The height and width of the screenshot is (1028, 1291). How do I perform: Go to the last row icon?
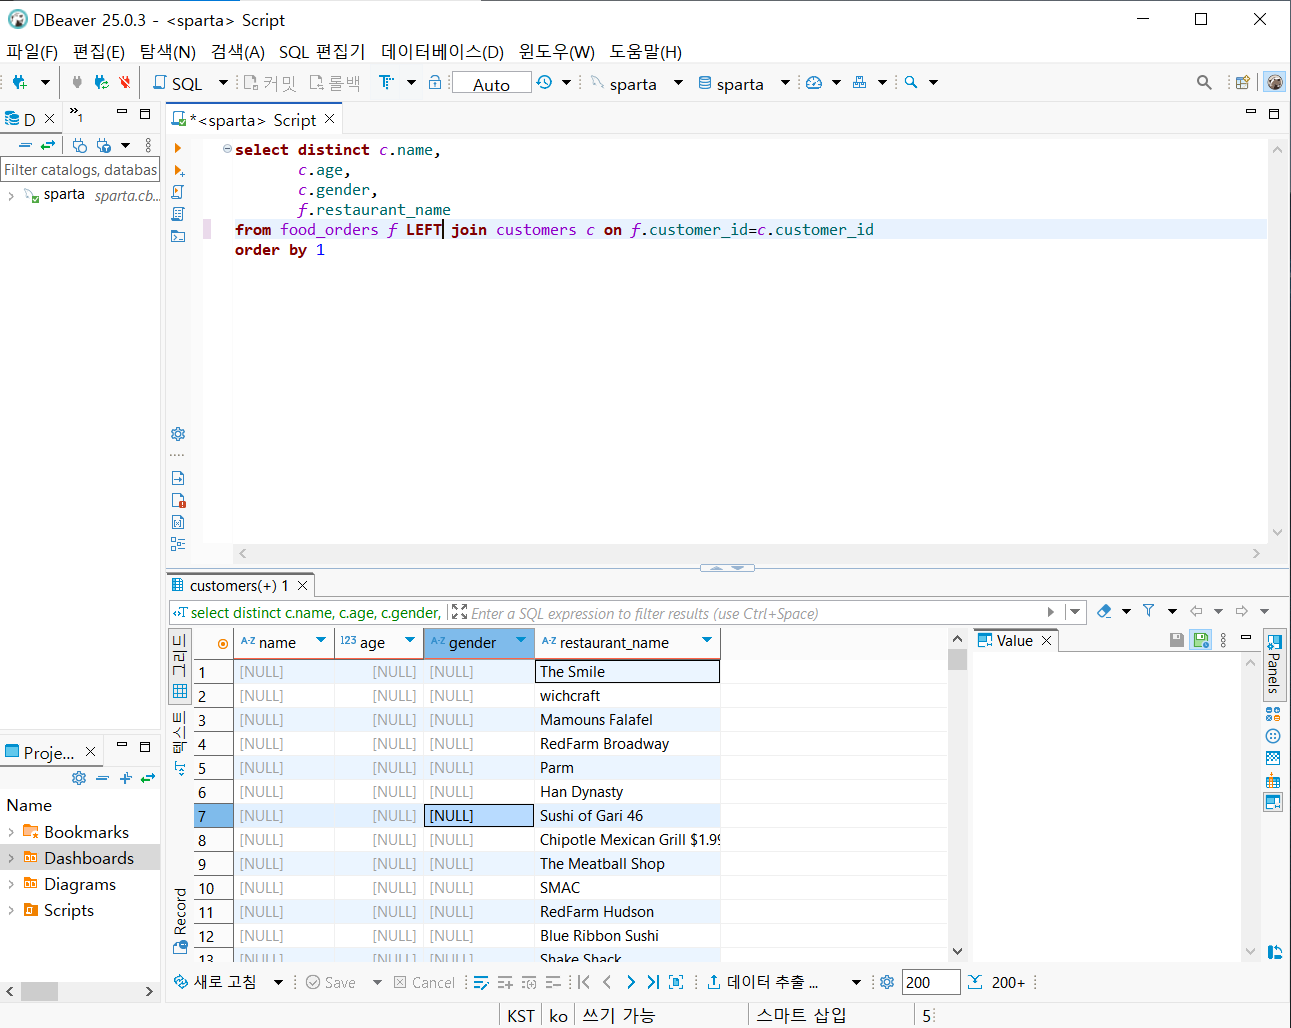(653, 983)
